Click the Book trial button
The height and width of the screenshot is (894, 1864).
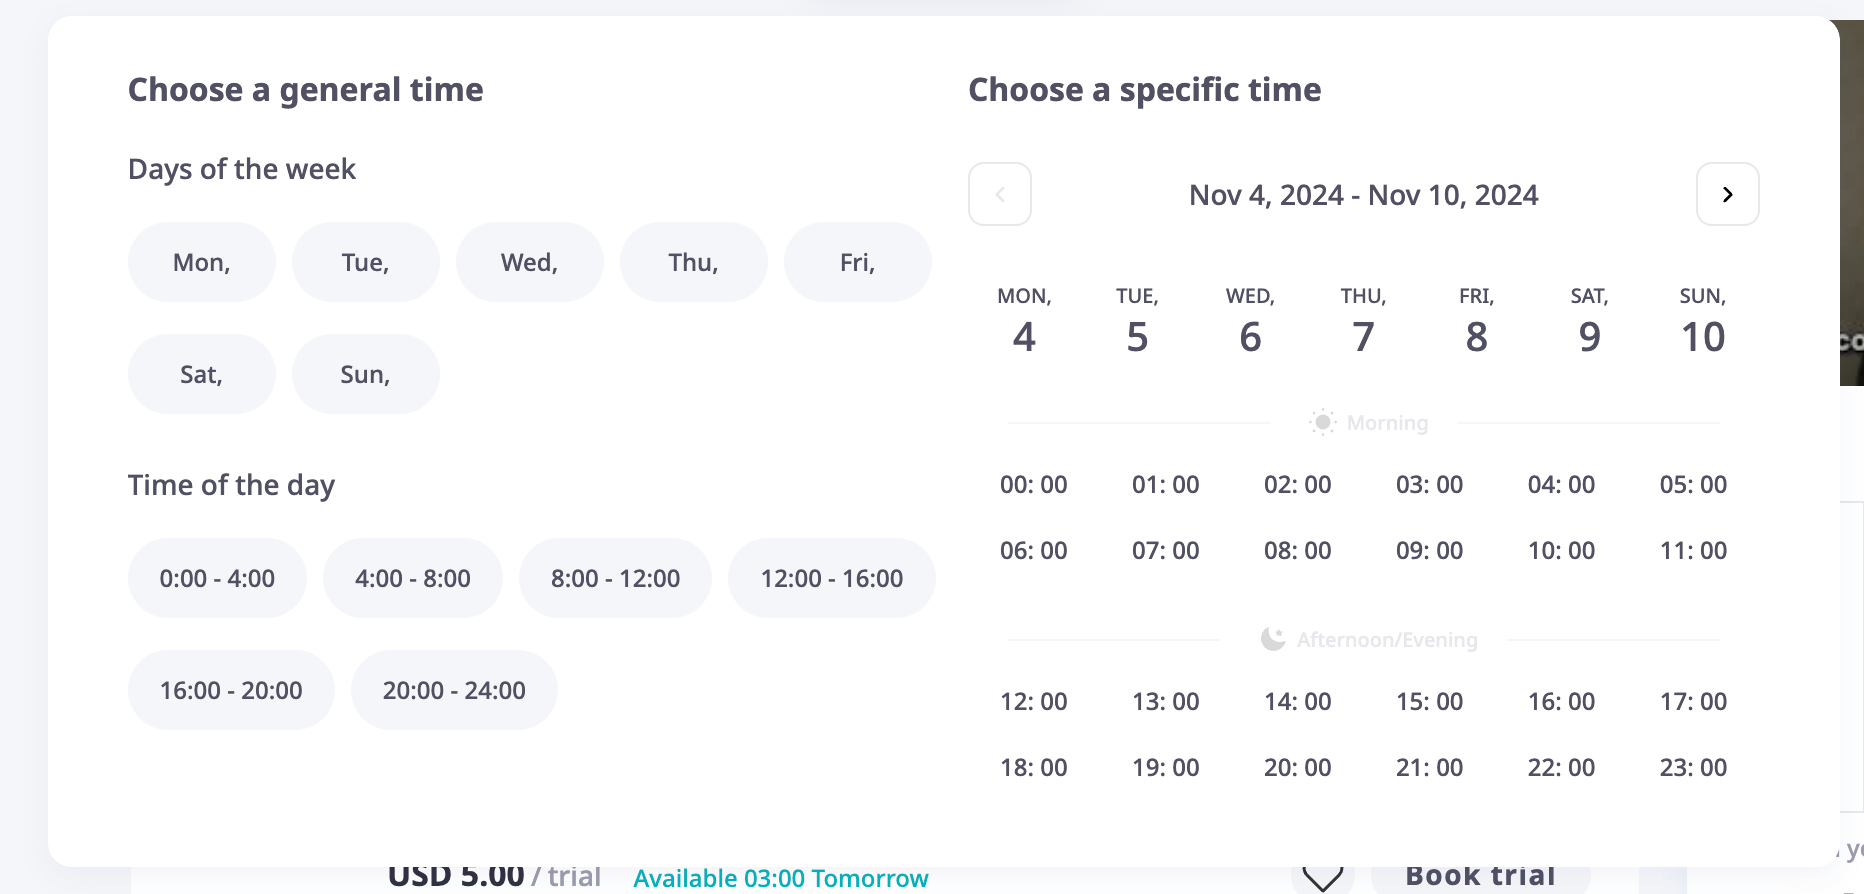[x=1480, y=877]
